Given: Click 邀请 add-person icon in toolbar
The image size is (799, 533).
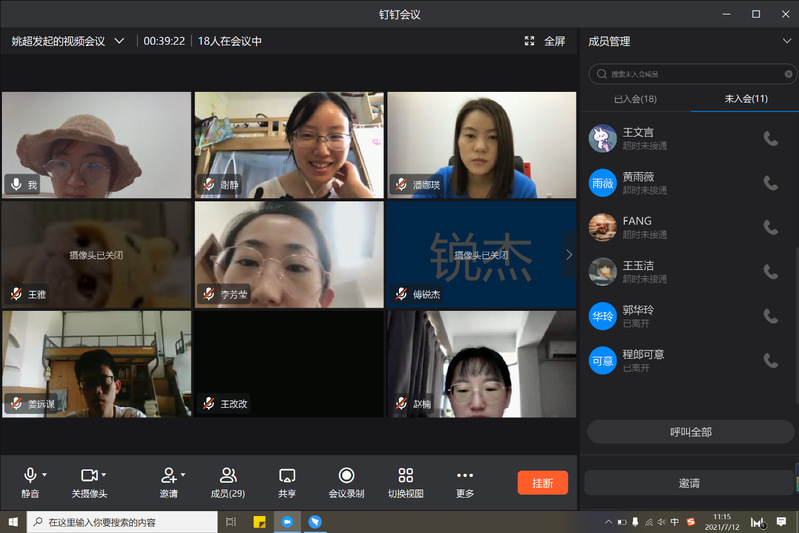Looking at the screenshot, I should 168,476.
